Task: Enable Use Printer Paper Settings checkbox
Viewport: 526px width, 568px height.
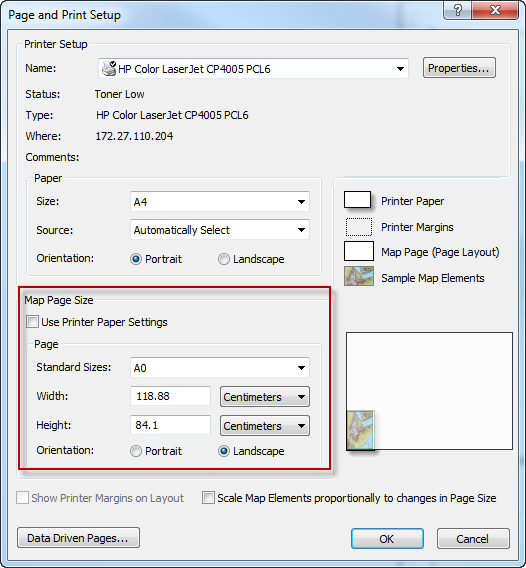Action: point(32,322)
